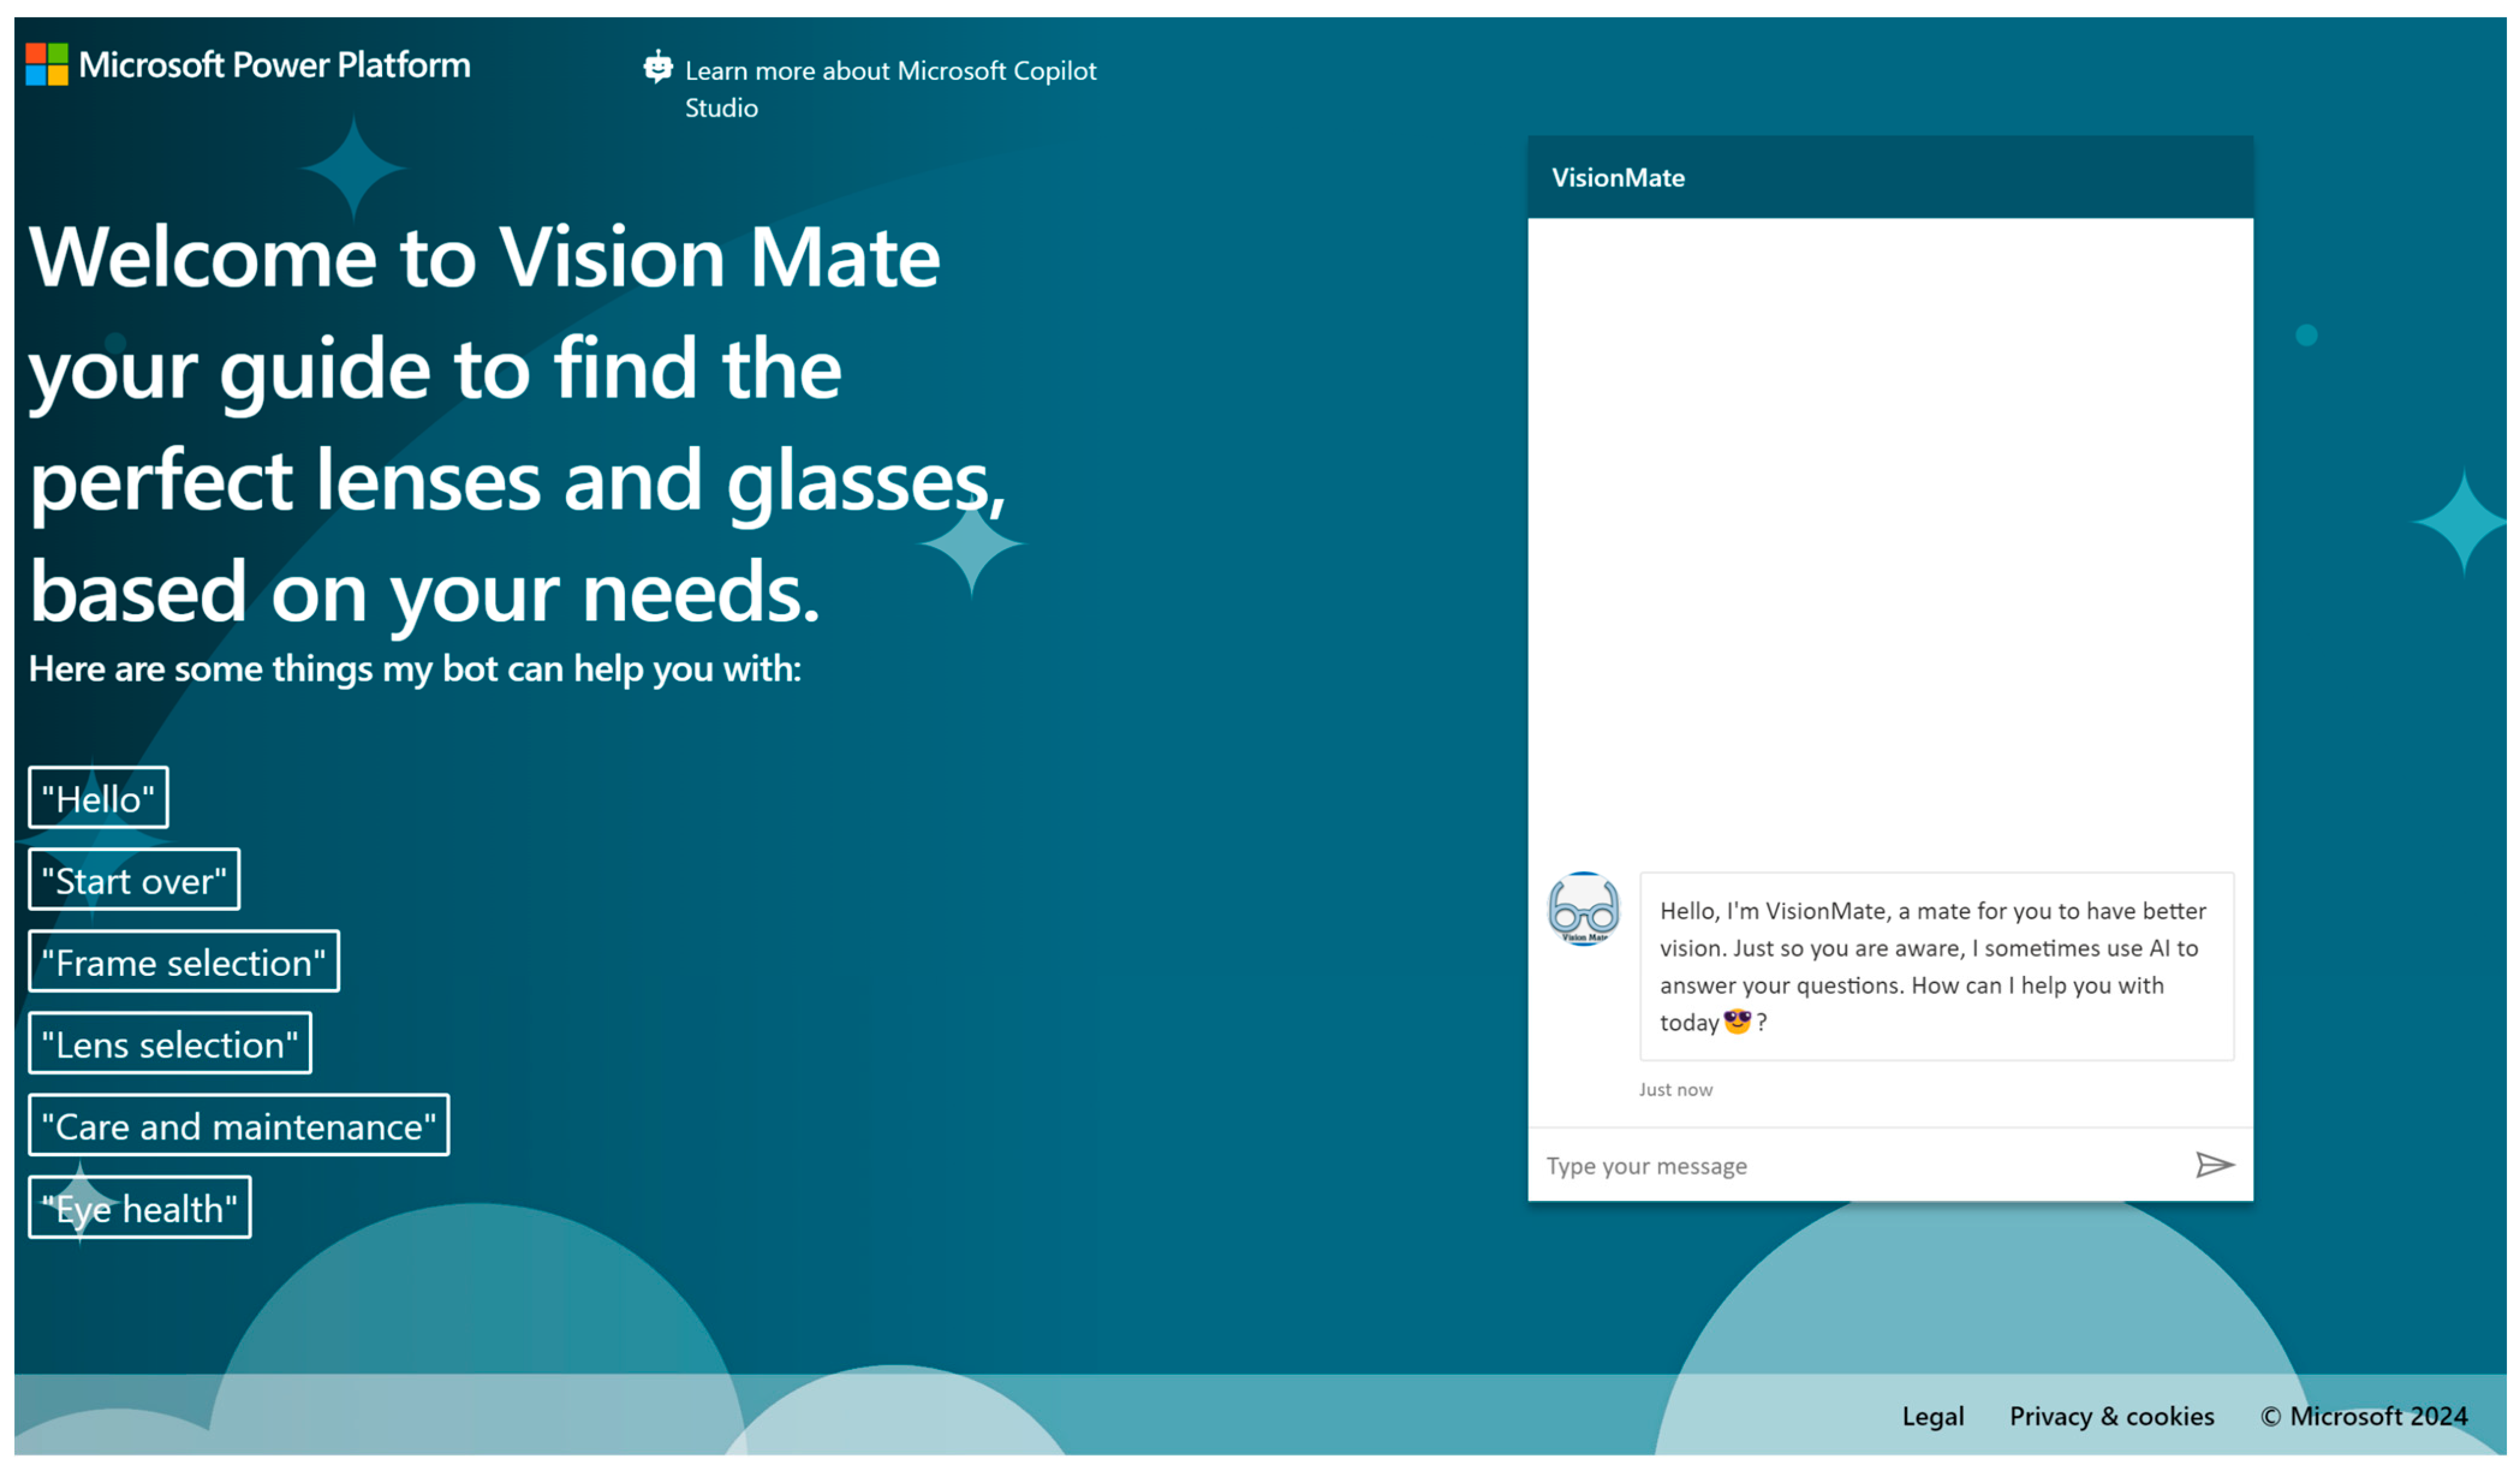Click the bot's greeting message bubble
This screenshot has width=2520, height=1474.
1935,965
